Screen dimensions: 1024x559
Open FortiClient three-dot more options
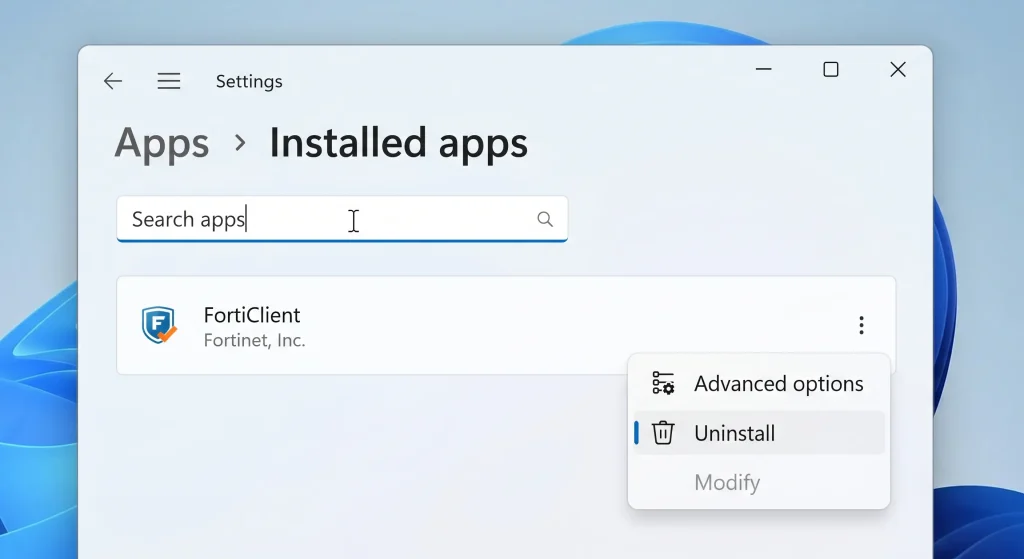[861, 325]
